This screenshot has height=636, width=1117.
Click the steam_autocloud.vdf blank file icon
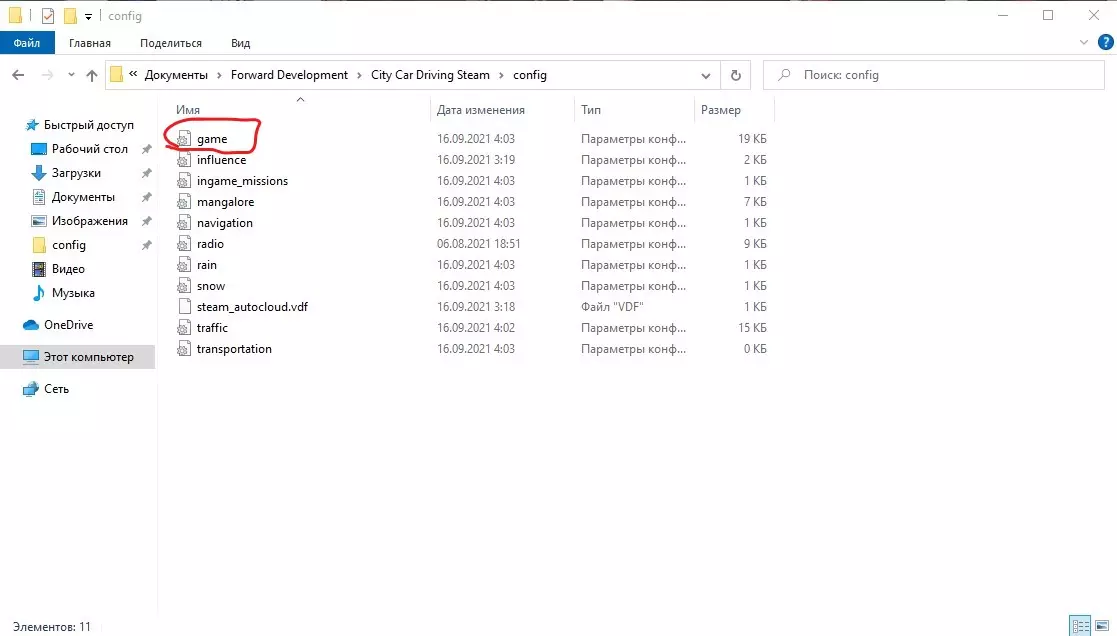click(184, 307)
